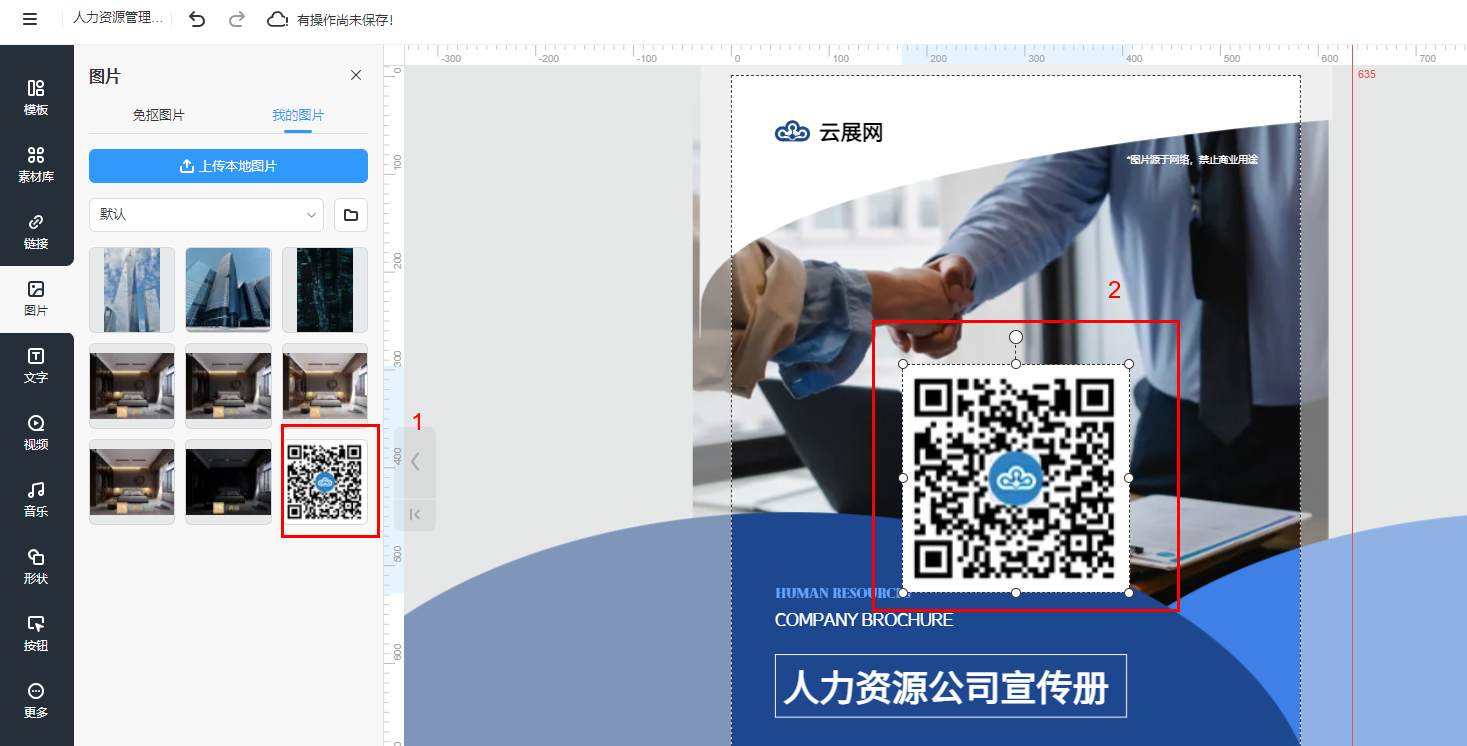Open the hamburger main menu
The width and height of the screenshot is (1467, 746).
pyautogui.click(x=30, y=20)
